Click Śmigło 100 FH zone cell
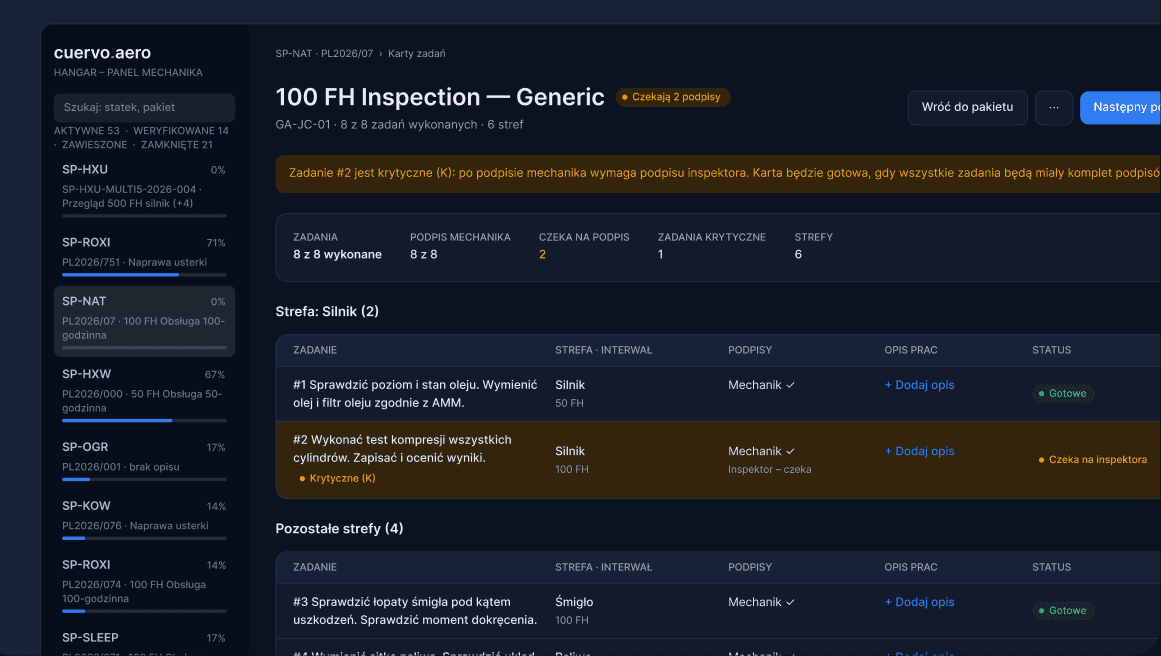This screenshot has height=656, width=1161. pyautogui.click(x=574, y=611)
